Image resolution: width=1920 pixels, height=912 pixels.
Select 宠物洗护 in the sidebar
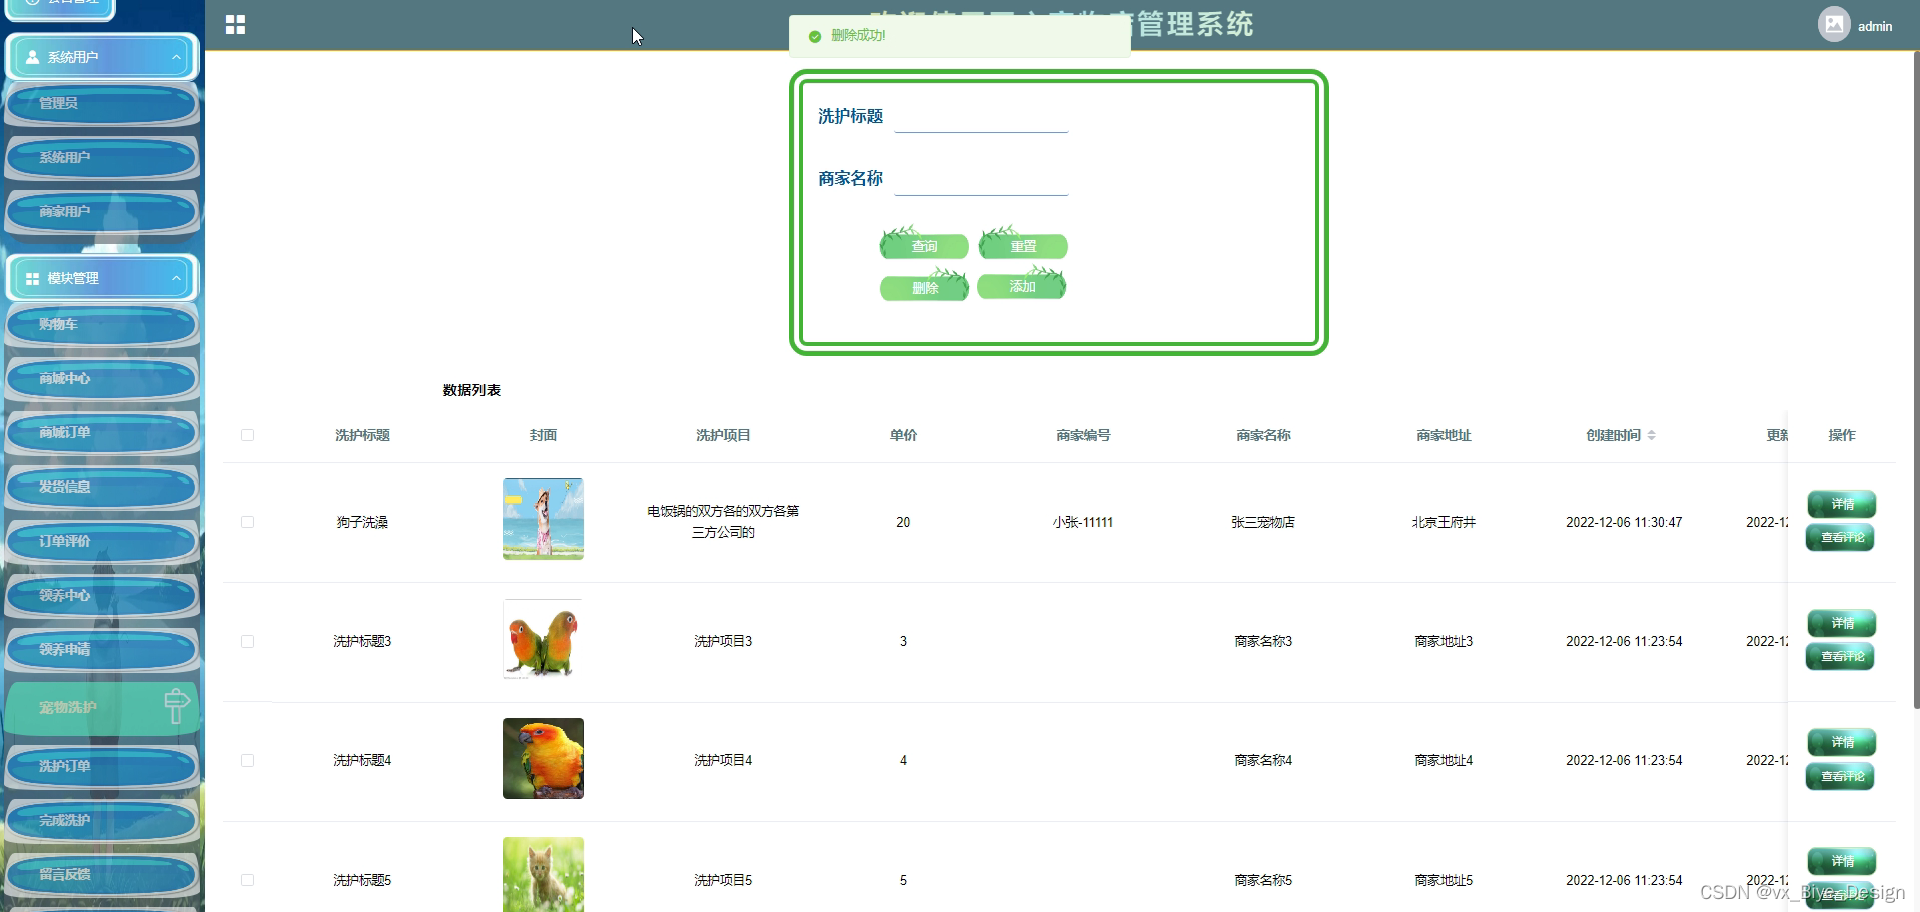pos(102,707)
